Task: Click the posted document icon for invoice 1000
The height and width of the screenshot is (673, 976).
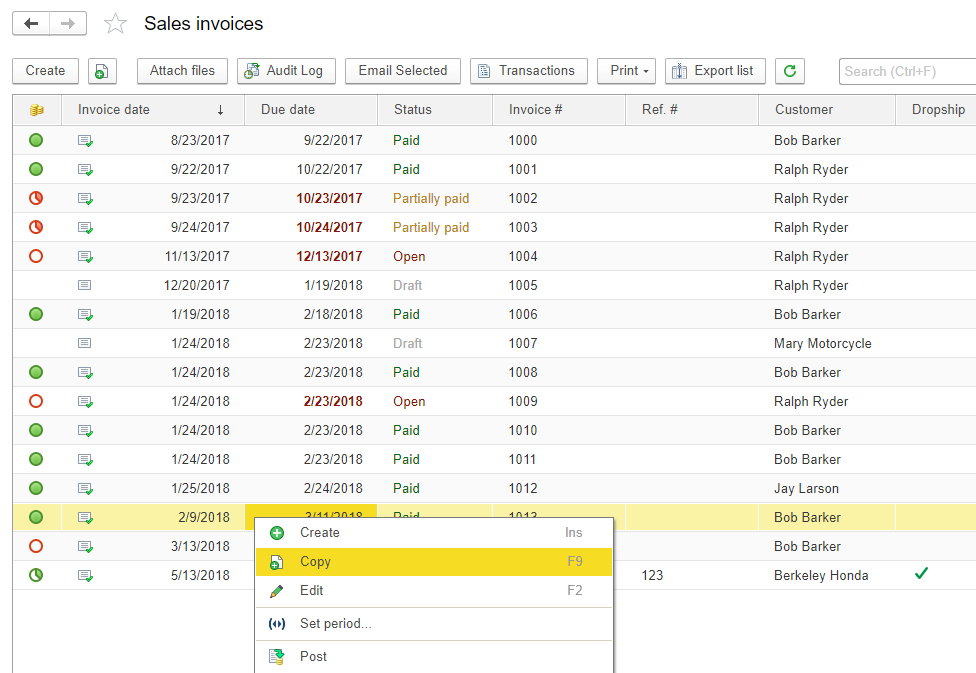Action: (86, 141)
